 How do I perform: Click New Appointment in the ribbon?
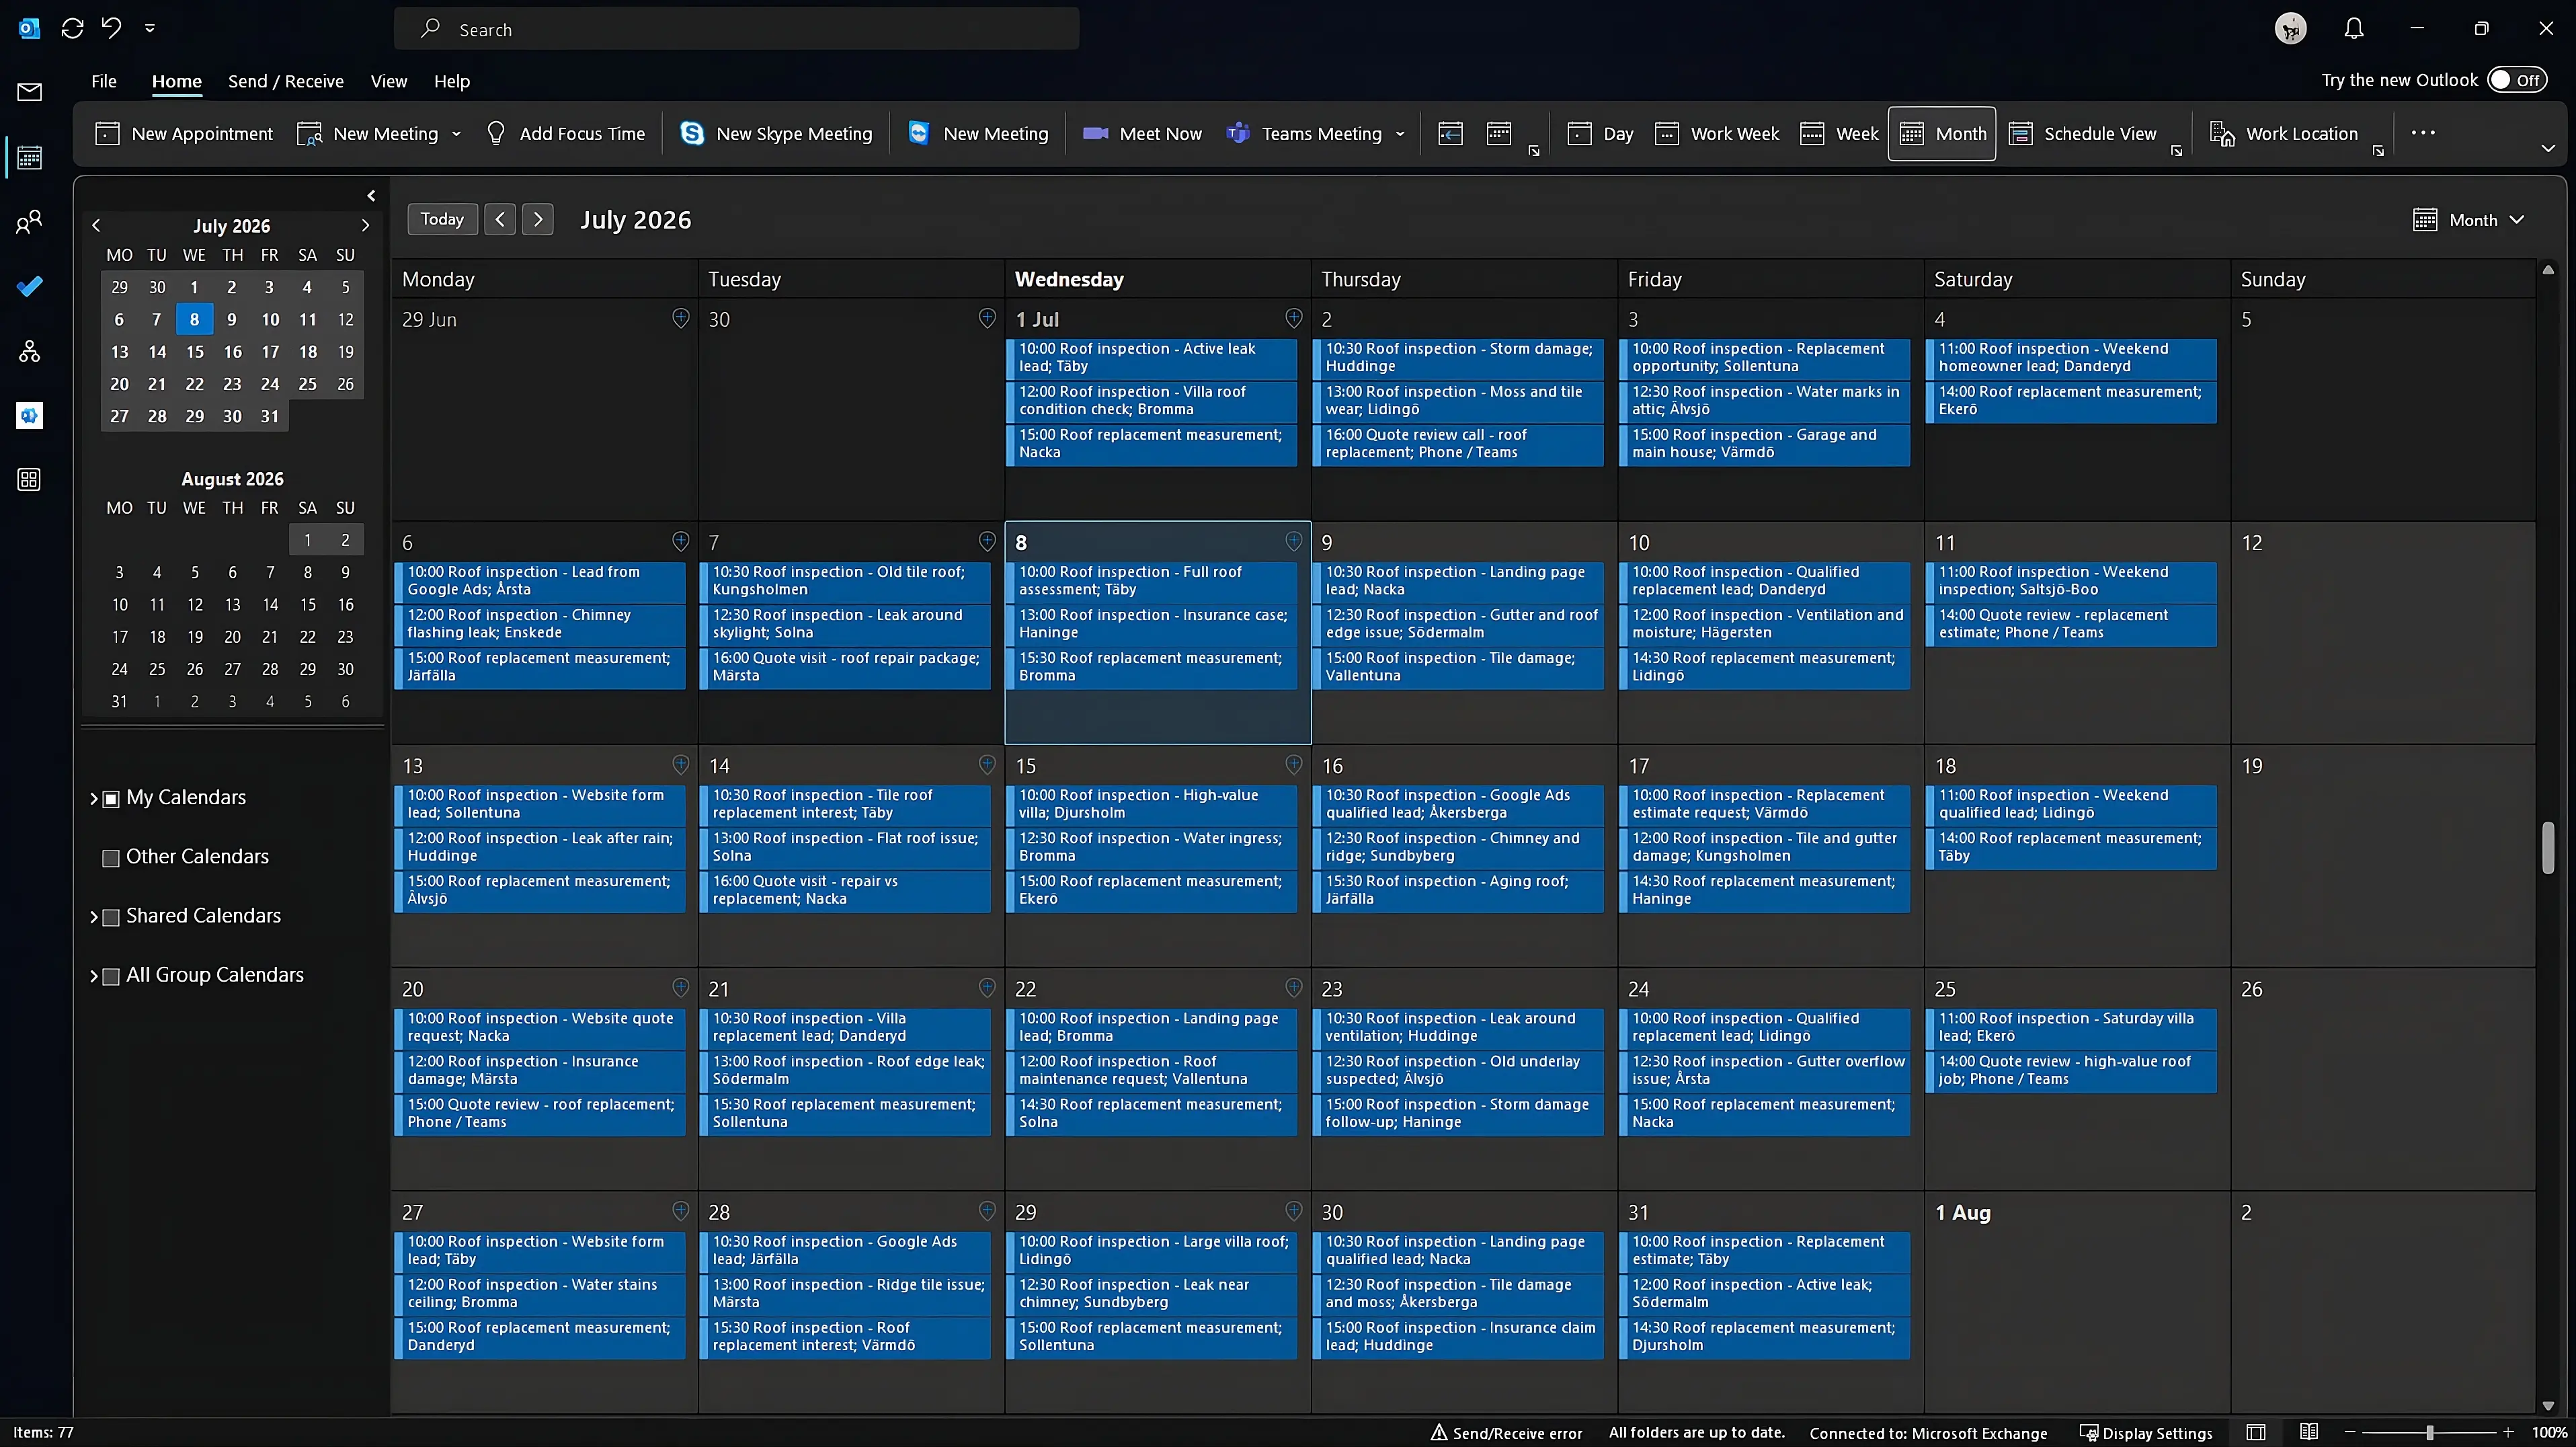(x=184, y=133)
